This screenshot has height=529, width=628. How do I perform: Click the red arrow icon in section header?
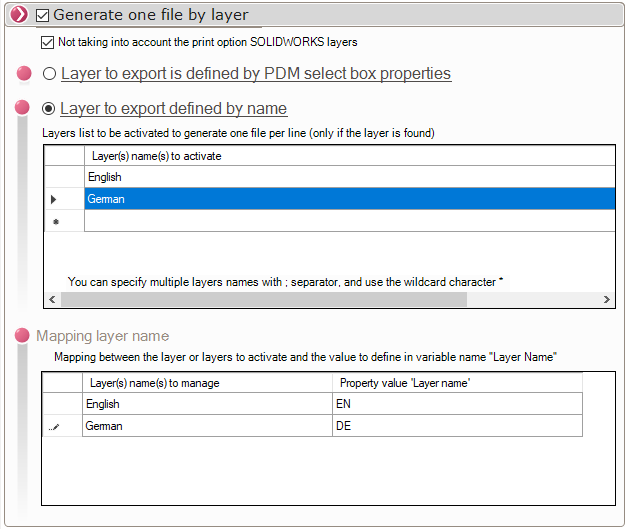[18, 15]
